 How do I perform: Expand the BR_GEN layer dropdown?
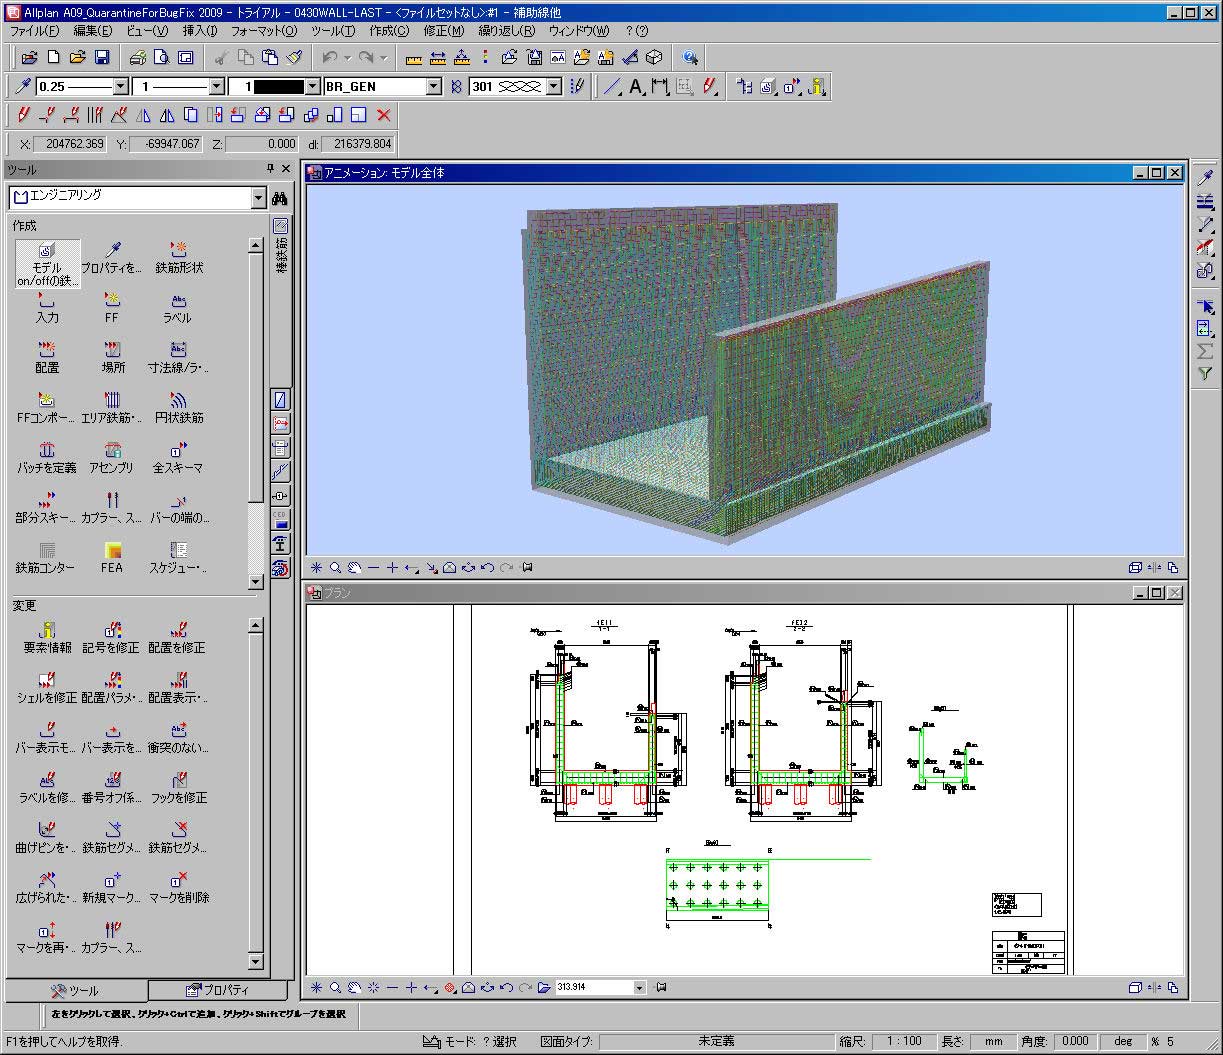pos(433,87)
